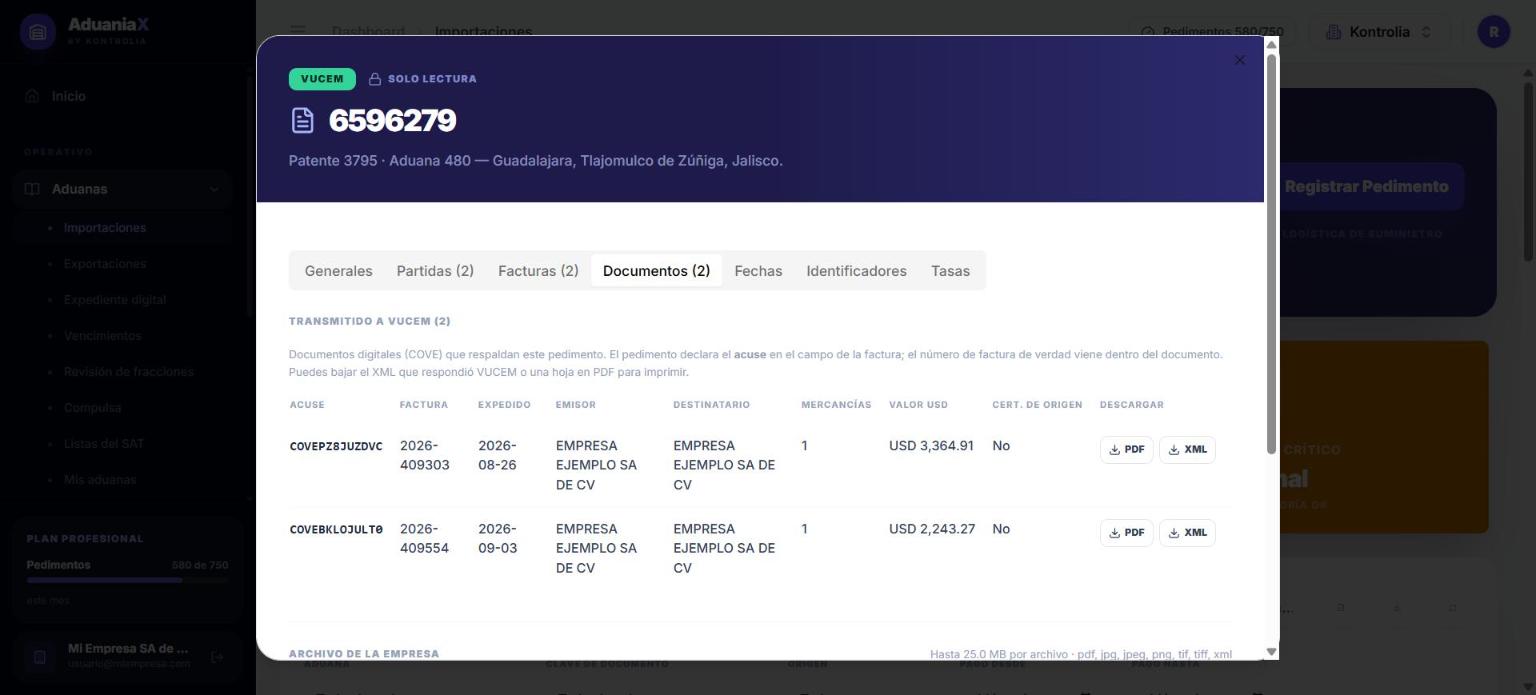This screenshot has height=695, width=1536.
Task: Close the pedimento detail dialog
Action: click(1240, 60)
